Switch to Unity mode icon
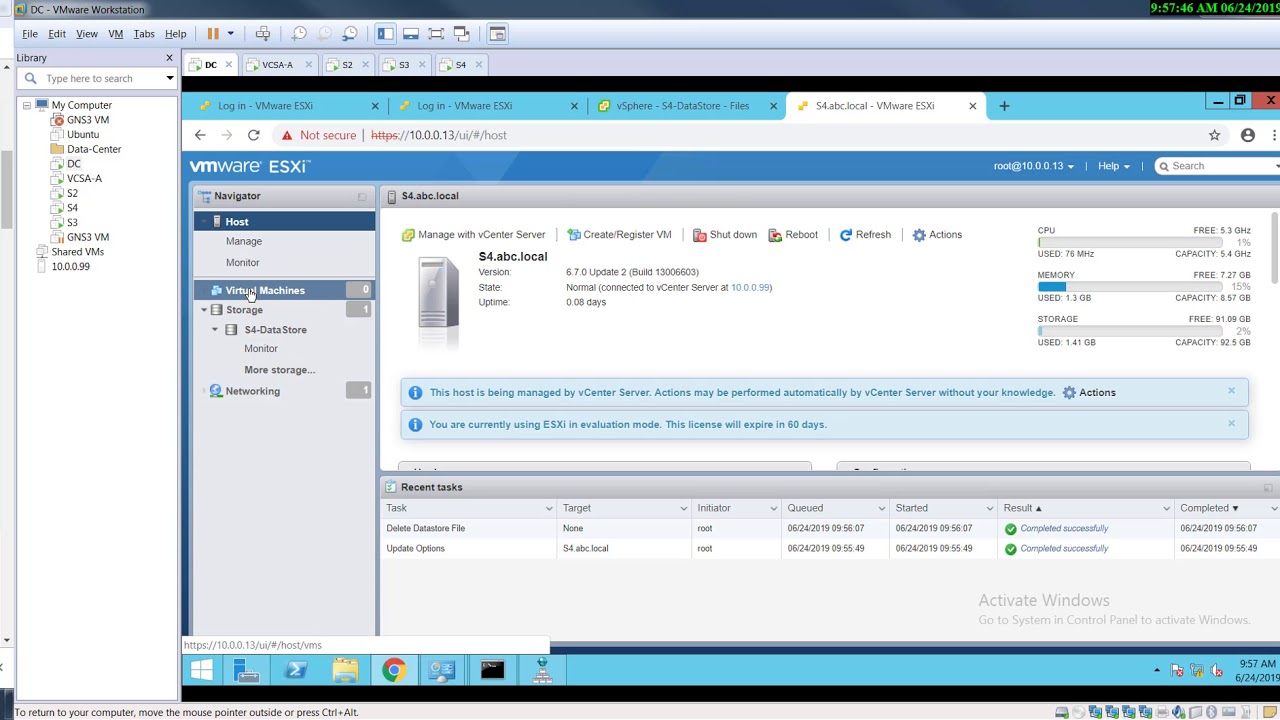The height and width of the screenshot is (720, 1280). pyautogui.click(x=461, y=34)
